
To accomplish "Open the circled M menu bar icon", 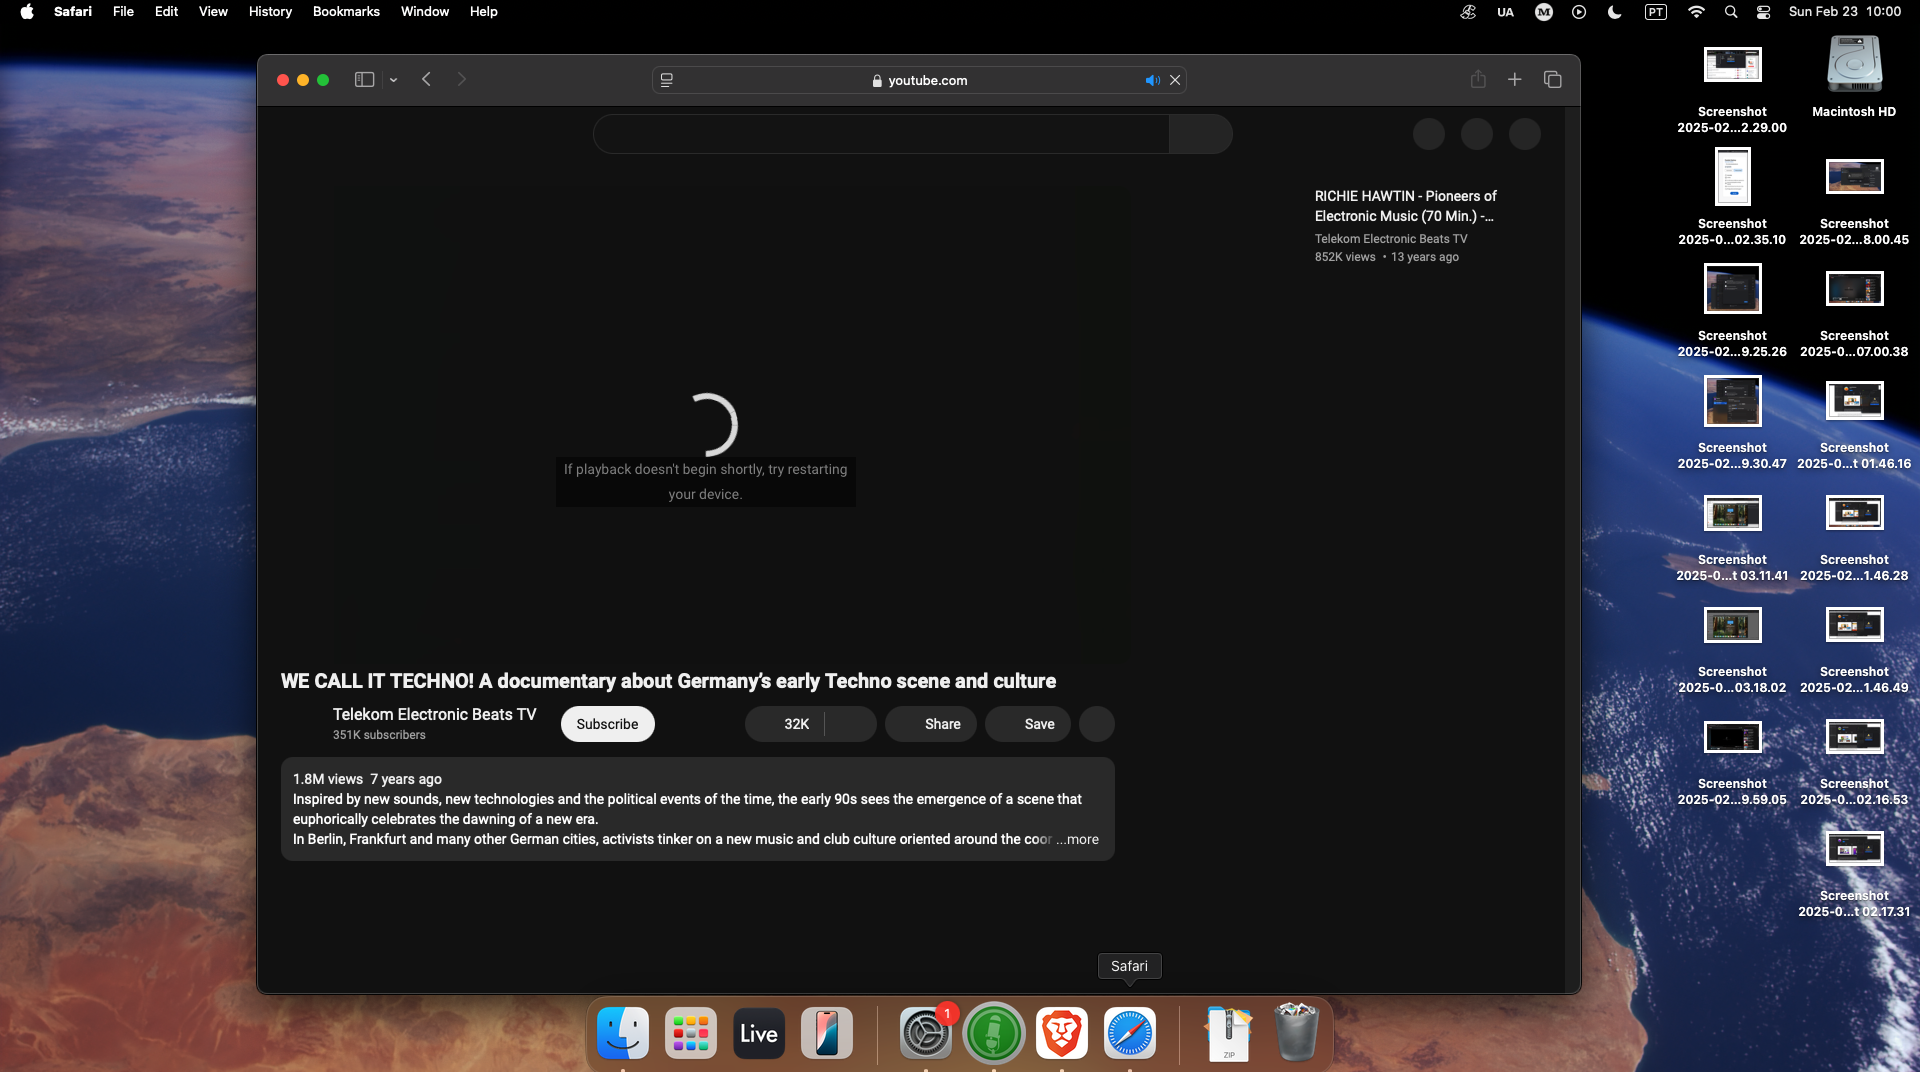I will (x=1544, y=12).
